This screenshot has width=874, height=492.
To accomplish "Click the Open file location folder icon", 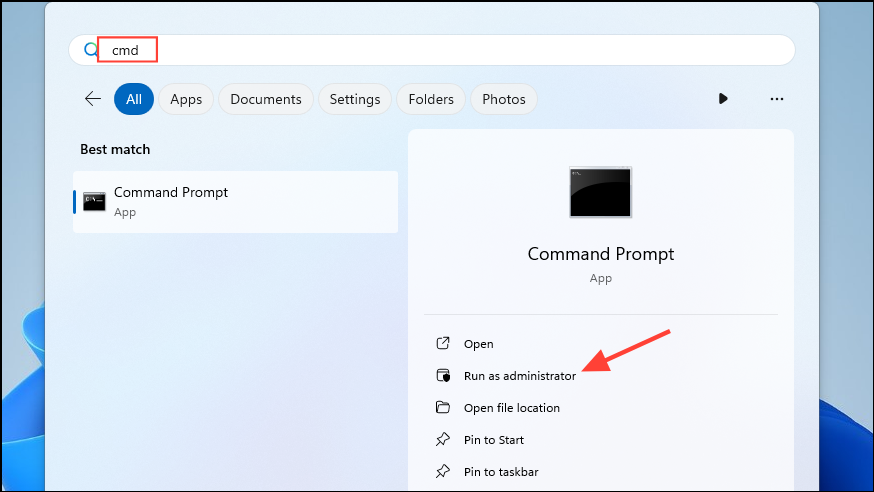I will 443,407.
